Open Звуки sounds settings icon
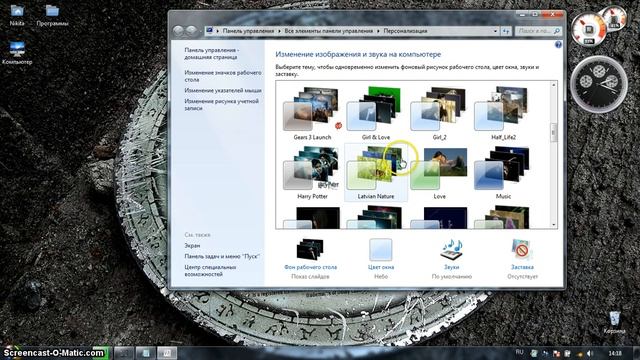 click(x=451, y=249)
